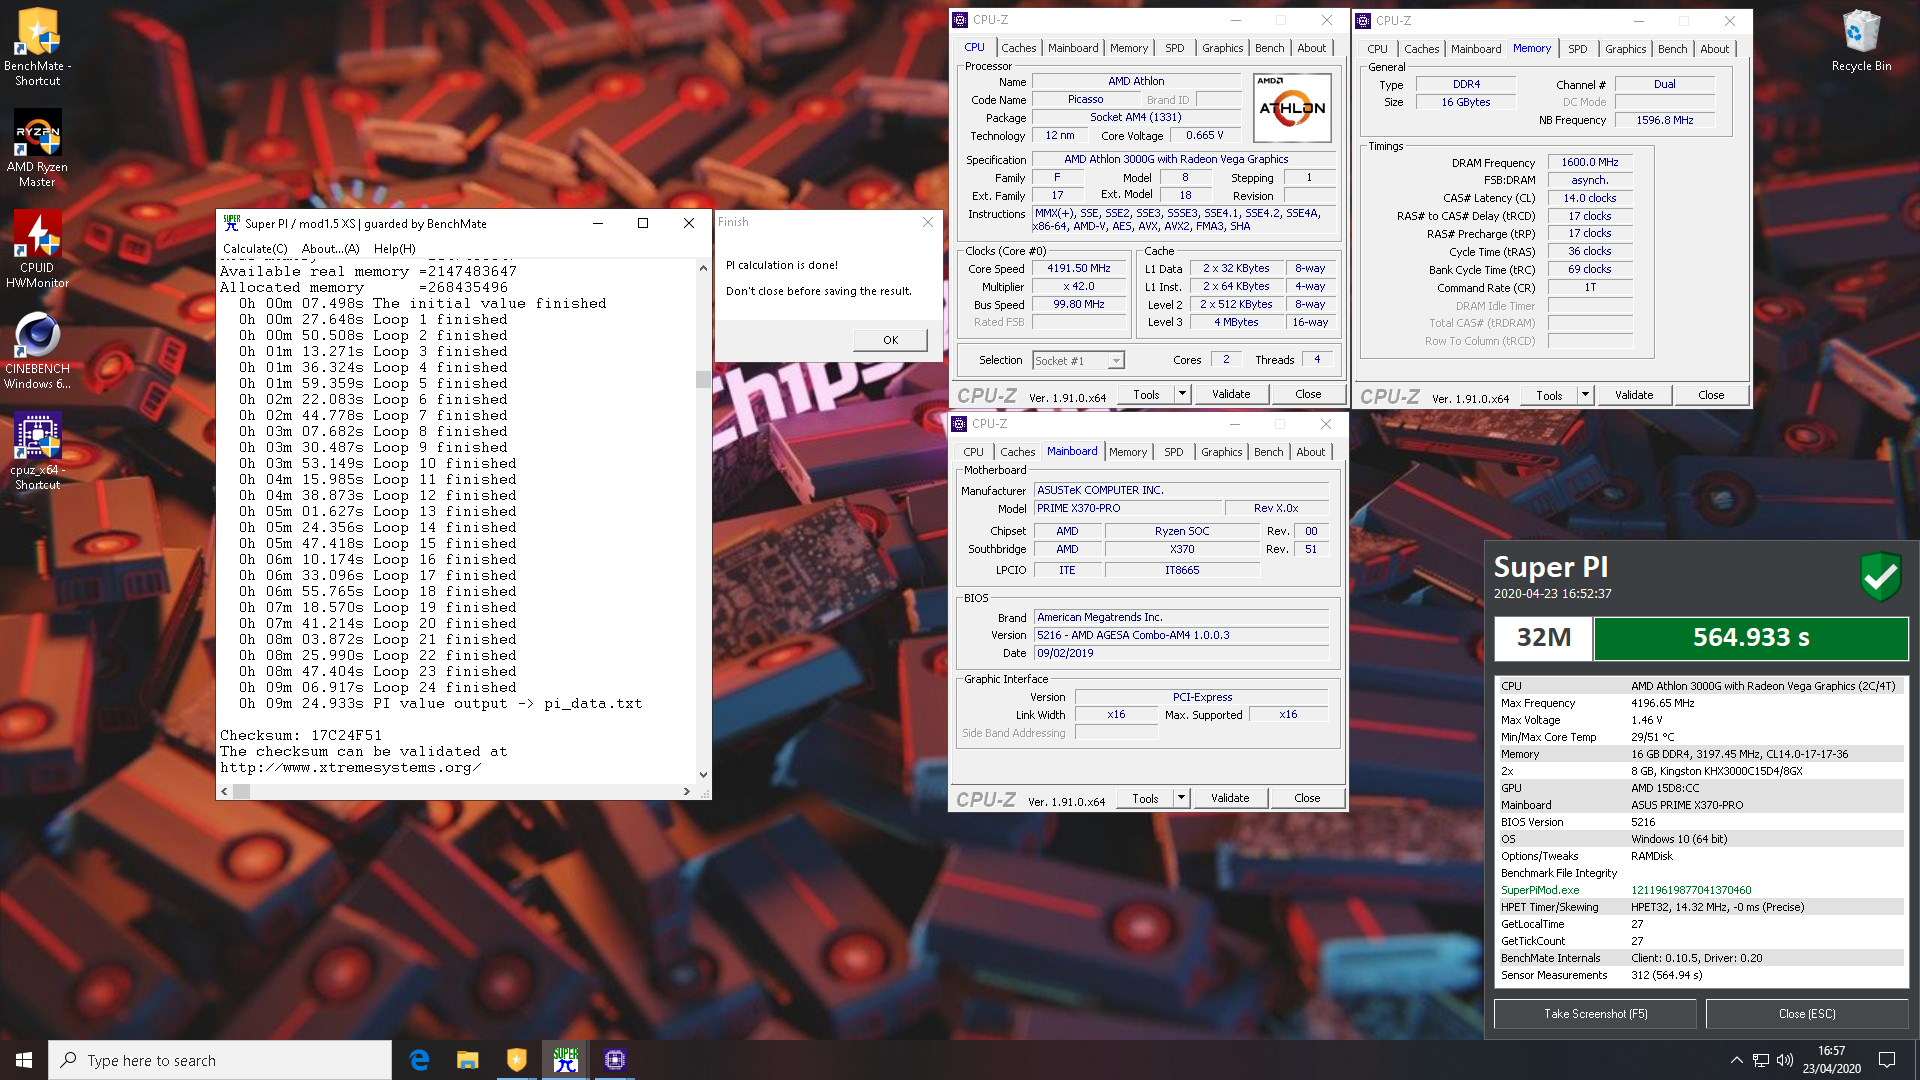The height and width of the screenshot is (1080, 1920).
Task: Switch to Caches tab in CPU-Z CPU window
Action: (x=1018, y=48)
